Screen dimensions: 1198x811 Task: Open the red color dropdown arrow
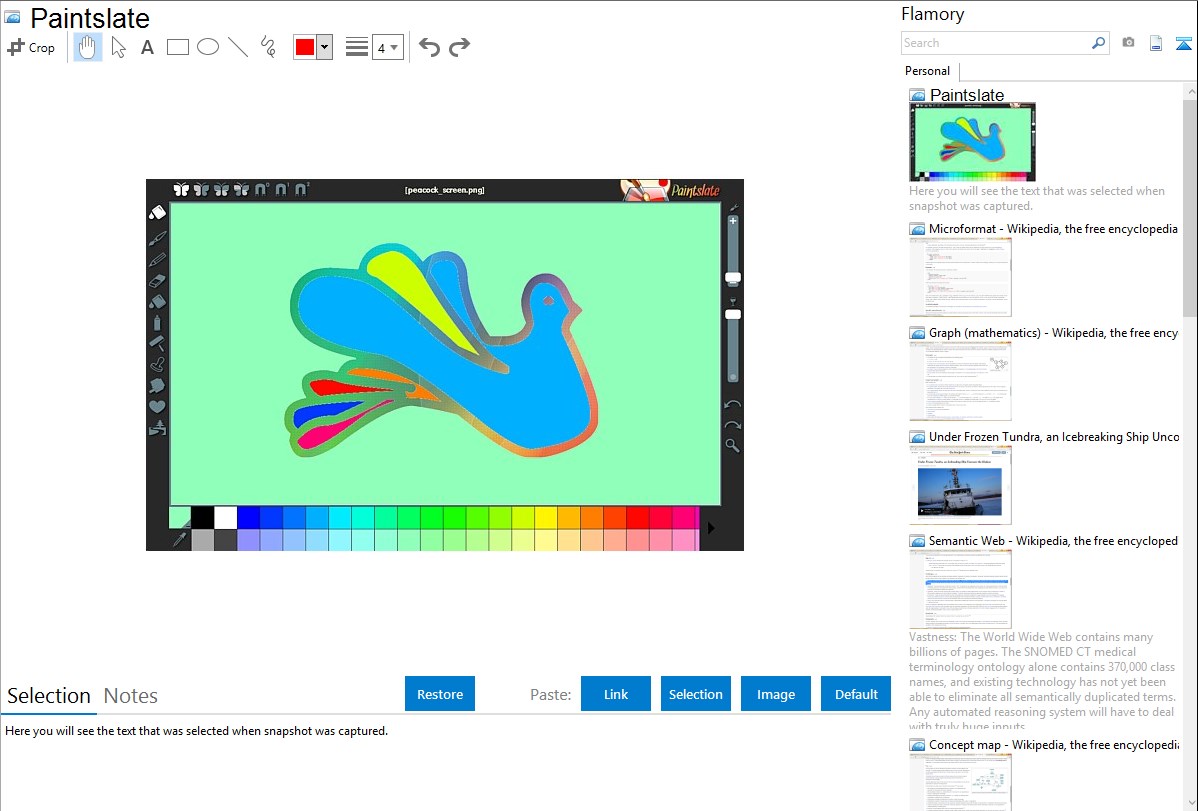coord(324,47)
